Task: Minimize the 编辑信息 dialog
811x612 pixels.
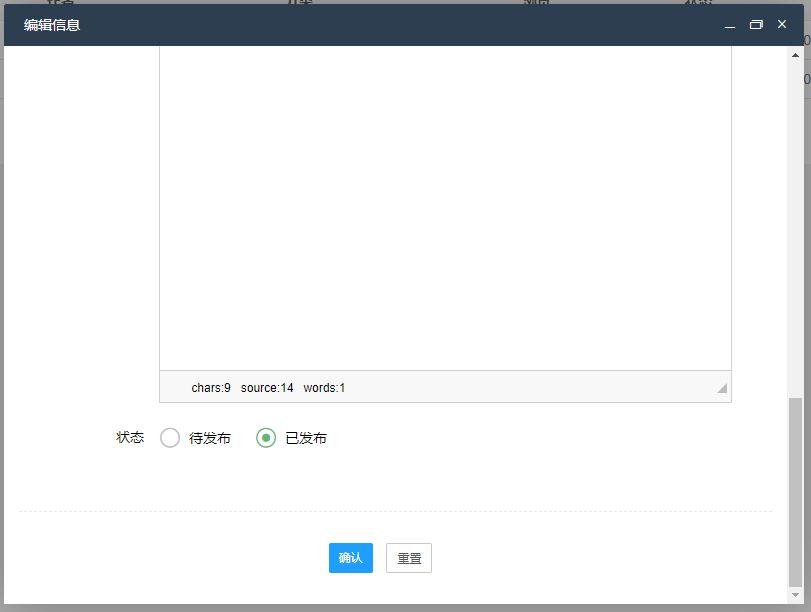Action: pos(730,25)
